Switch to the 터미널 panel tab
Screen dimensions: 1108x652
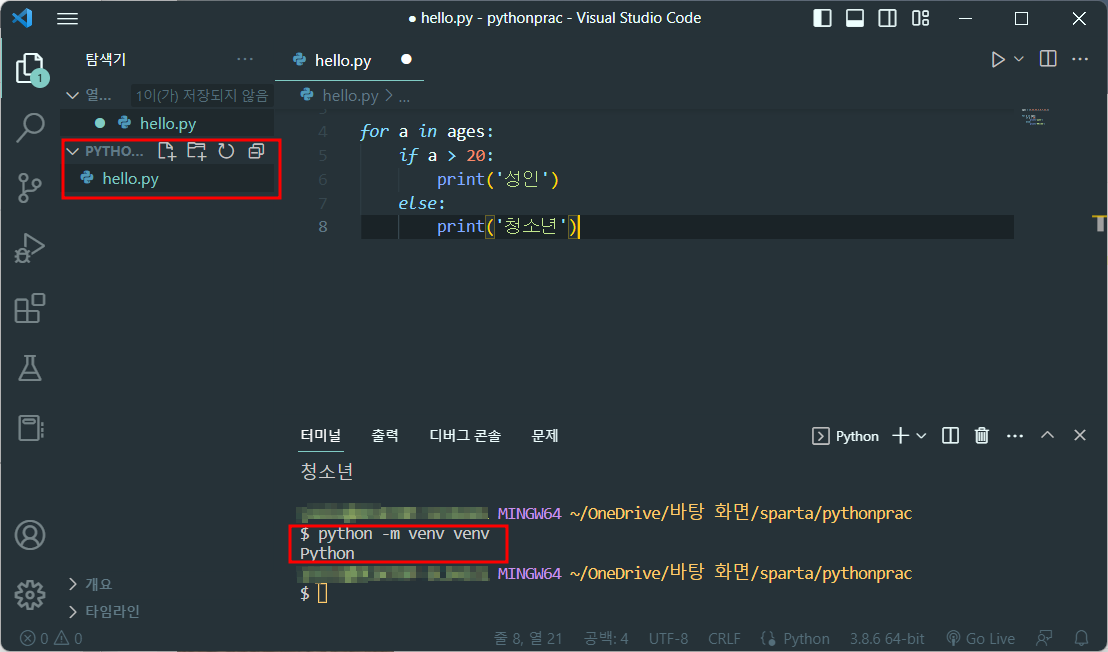pos(321,436)
